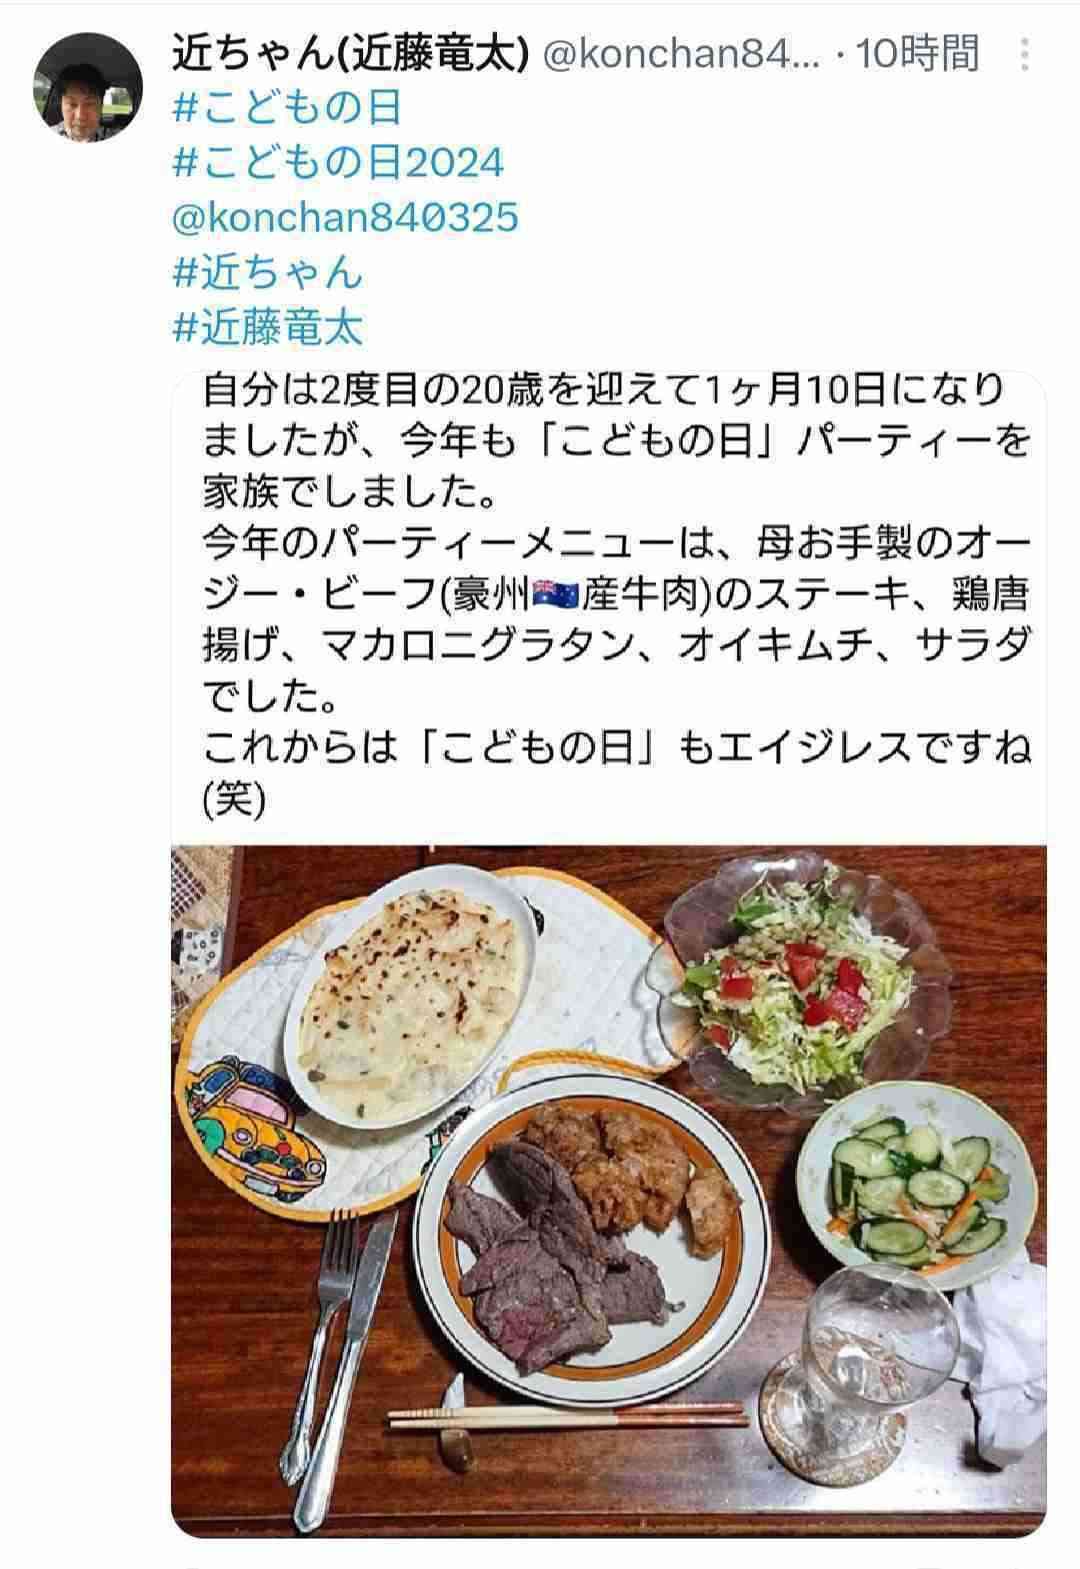The width and height of the screenshot is (1080, 1569).
Task: Open the @konchan840325 mention link
Action: (x=346, y=218)
